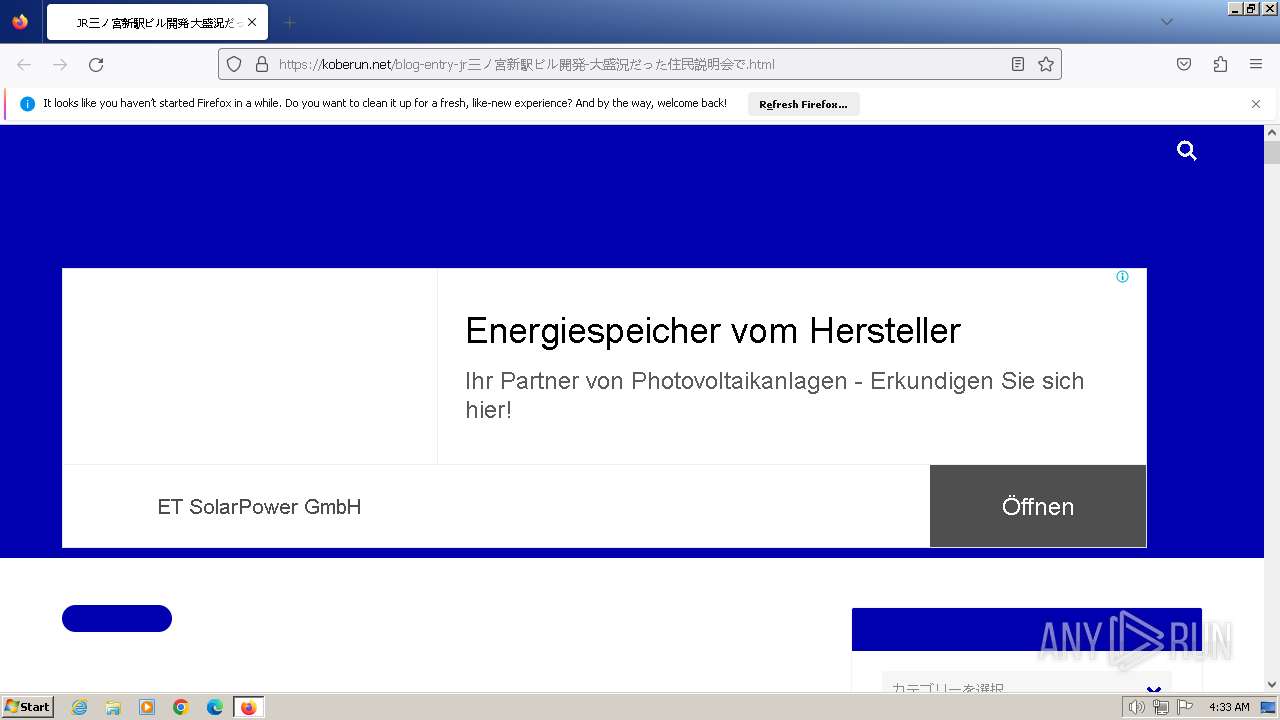Launch Internet Explorer from taskbar
Image resolution: width=1280 pixels, height=720 pixels.
[79, 707]
